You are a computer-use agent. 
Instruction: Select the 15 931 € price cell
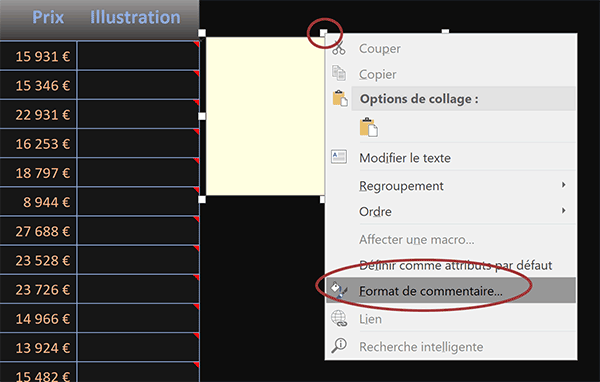pyautogui.click(x=38, y=56)
